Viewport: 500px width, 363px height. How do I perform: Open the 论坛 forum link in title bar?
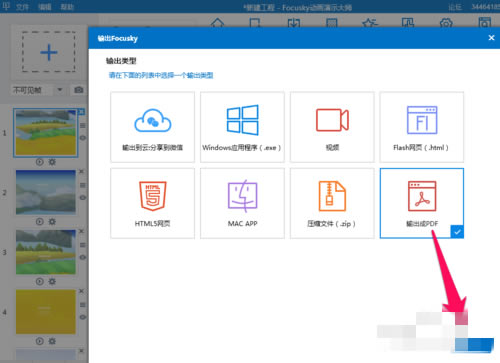point(455,7)
